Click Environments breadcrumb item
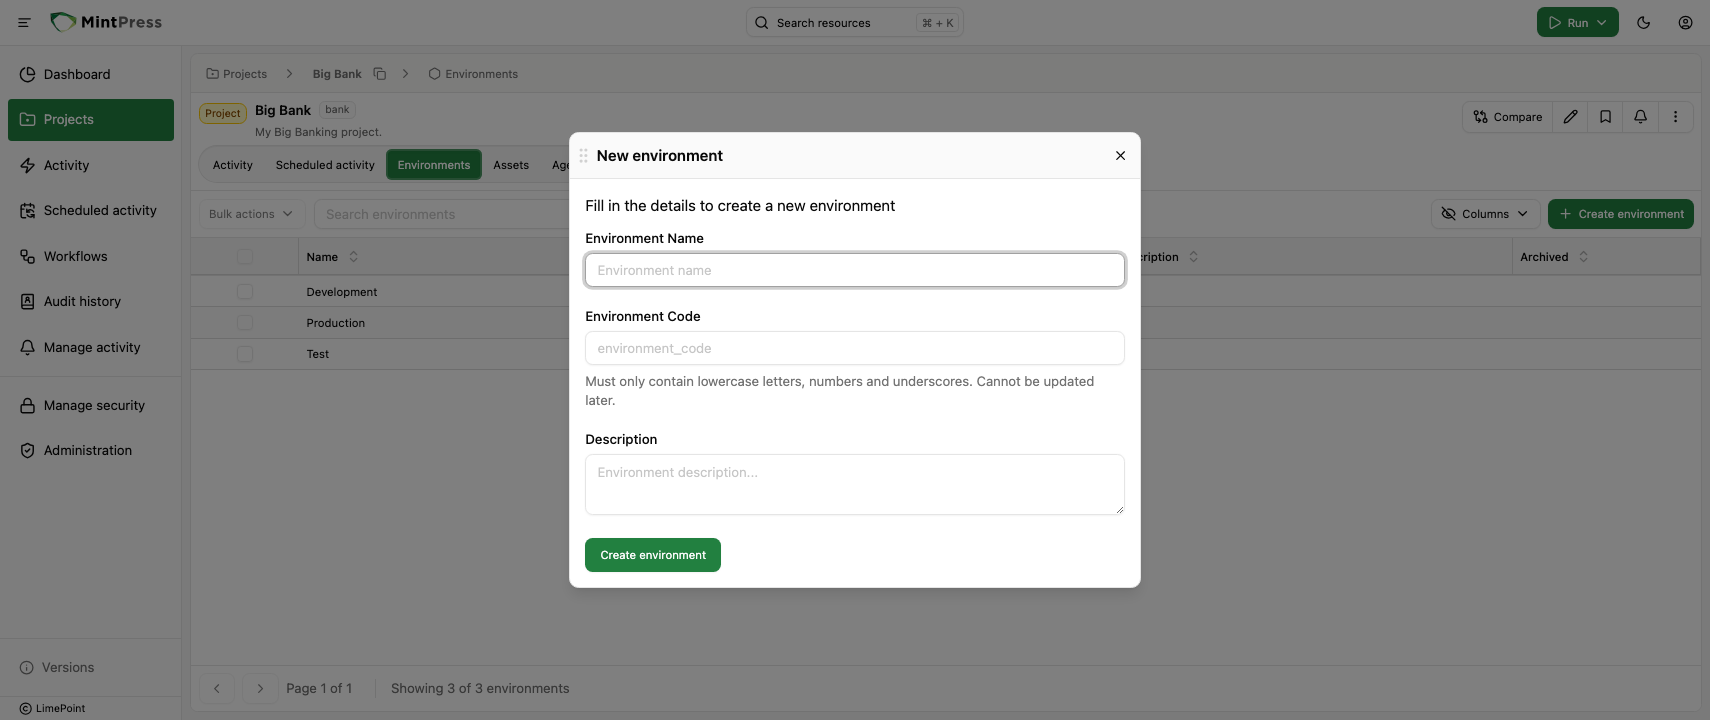Viewport: 1710px width, 720px height. (x=473, y=74)
